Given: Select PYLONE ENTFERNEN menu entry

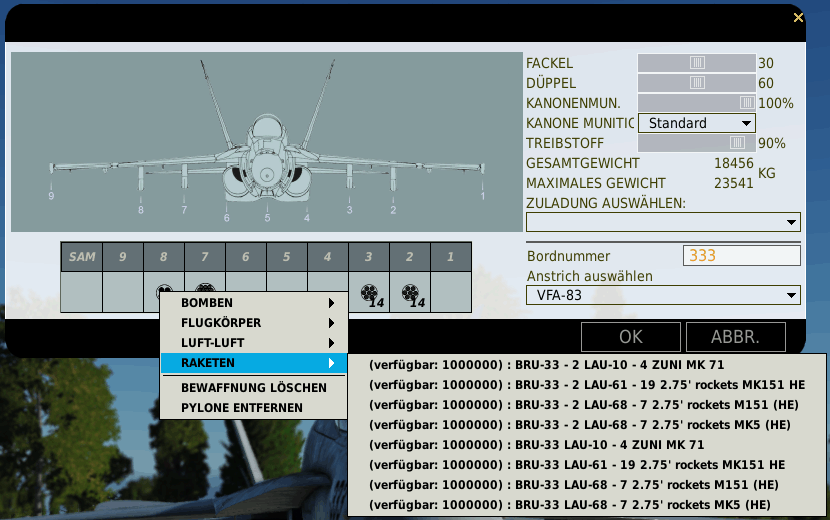Looking at the screenshot, I should pos(254,408).
